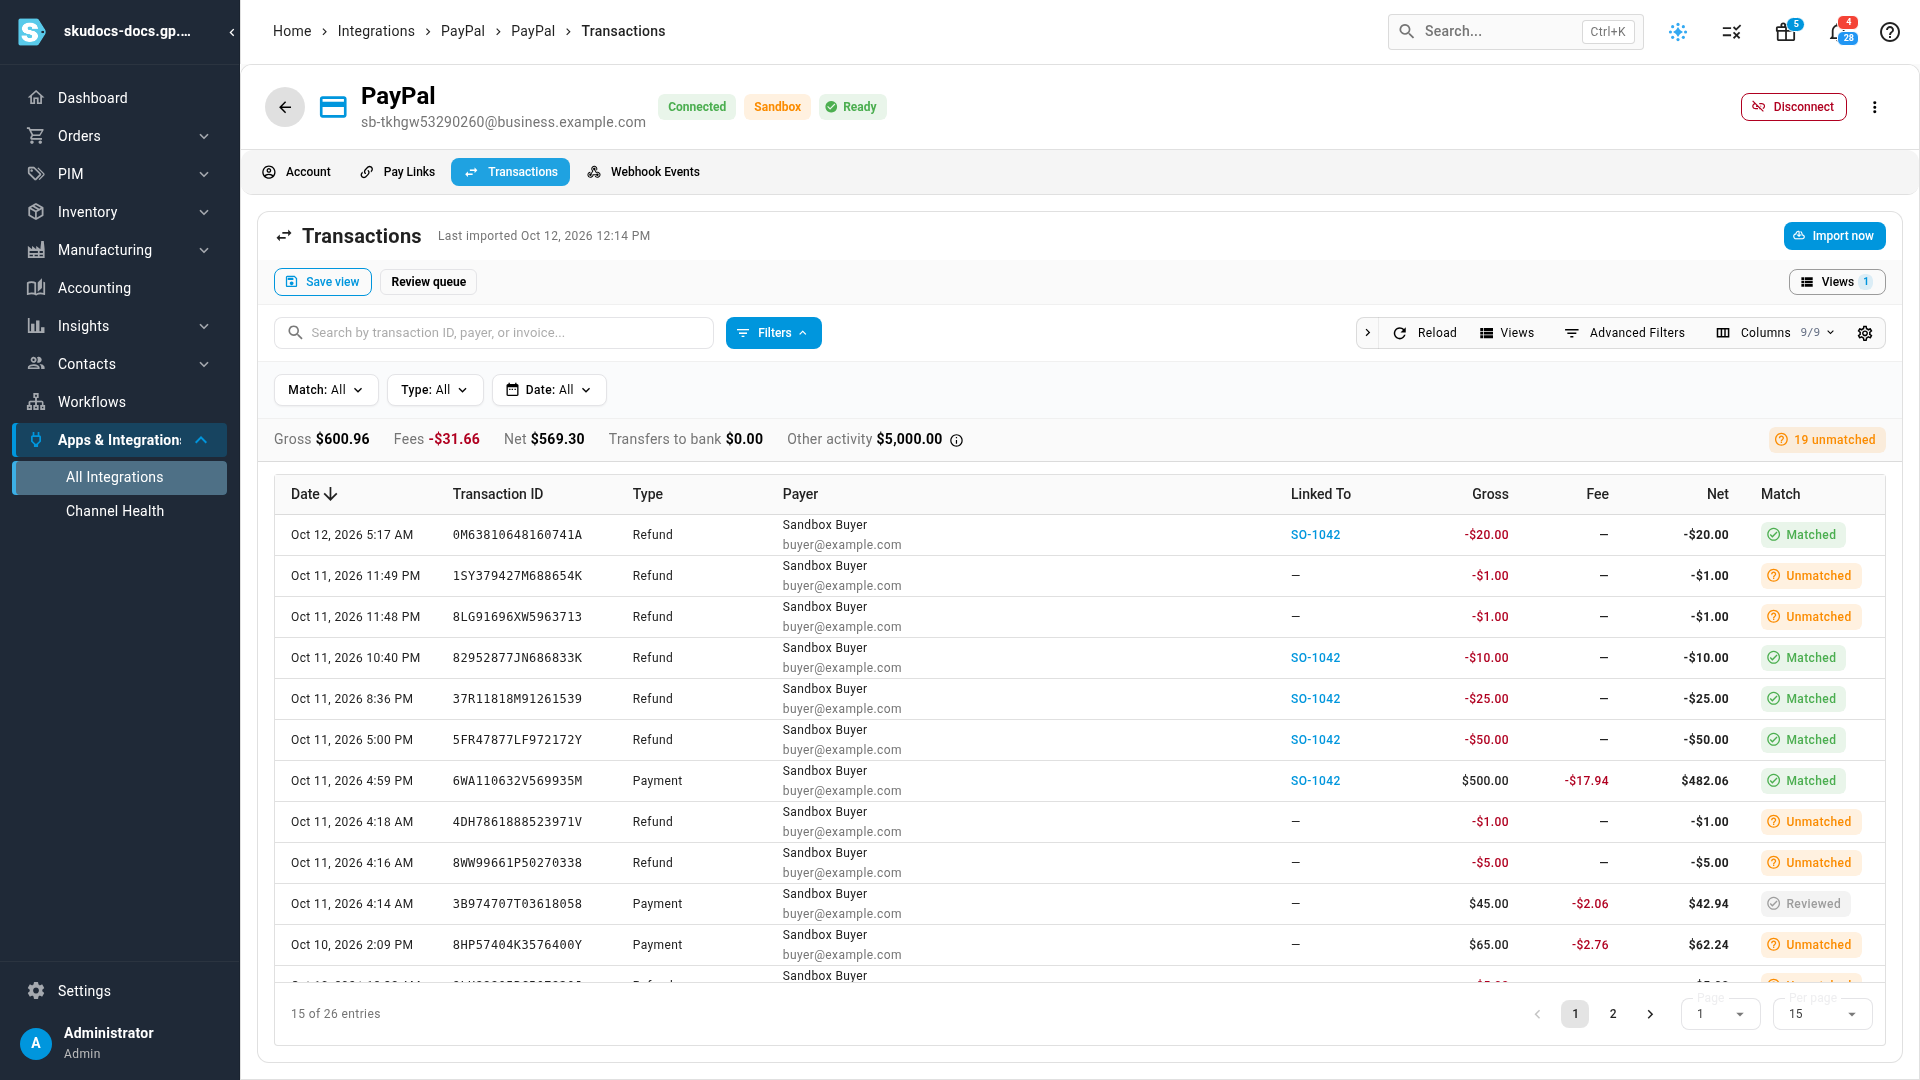Screen dimensions: 1920x1080
Task: Open the Columns 9/9 dropdown
Action: [x=1776, y=333]
